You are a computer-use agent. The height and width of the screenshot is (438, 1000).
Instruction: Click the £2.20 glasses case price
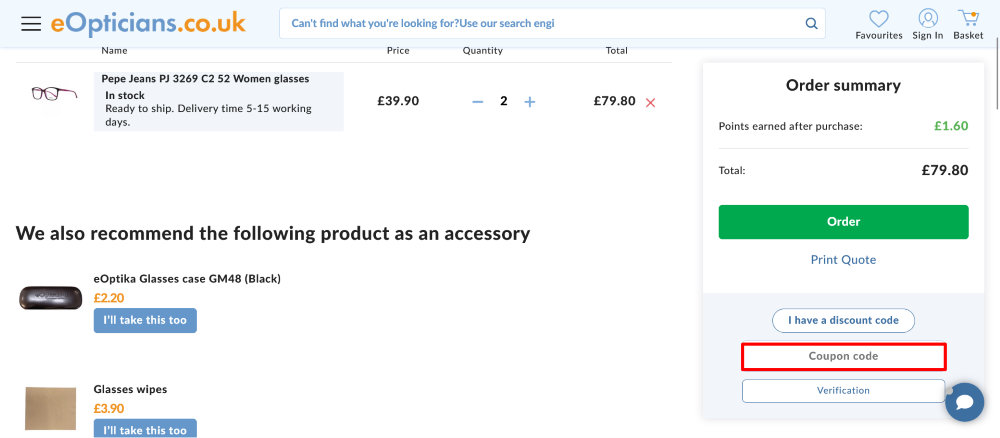coord(109,298)
